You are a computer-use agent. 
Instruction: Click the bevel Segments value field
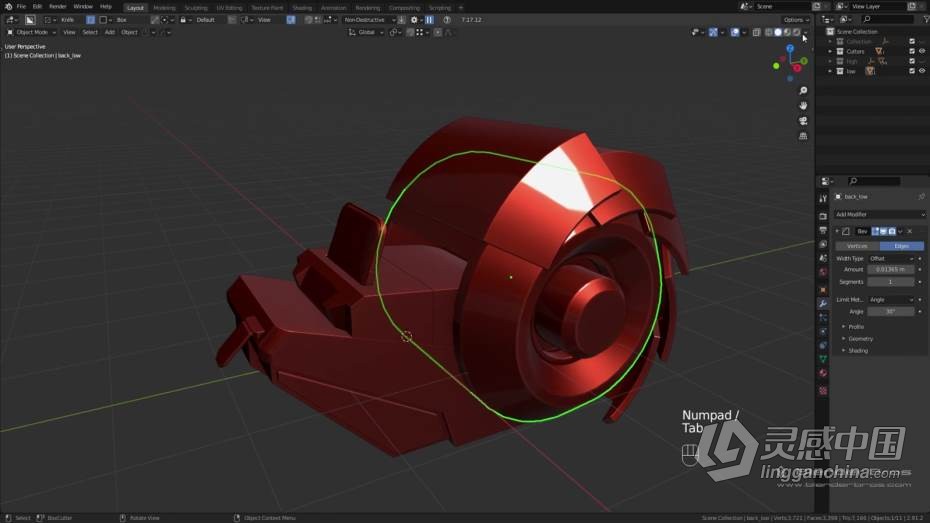click(x=891, y=282)
